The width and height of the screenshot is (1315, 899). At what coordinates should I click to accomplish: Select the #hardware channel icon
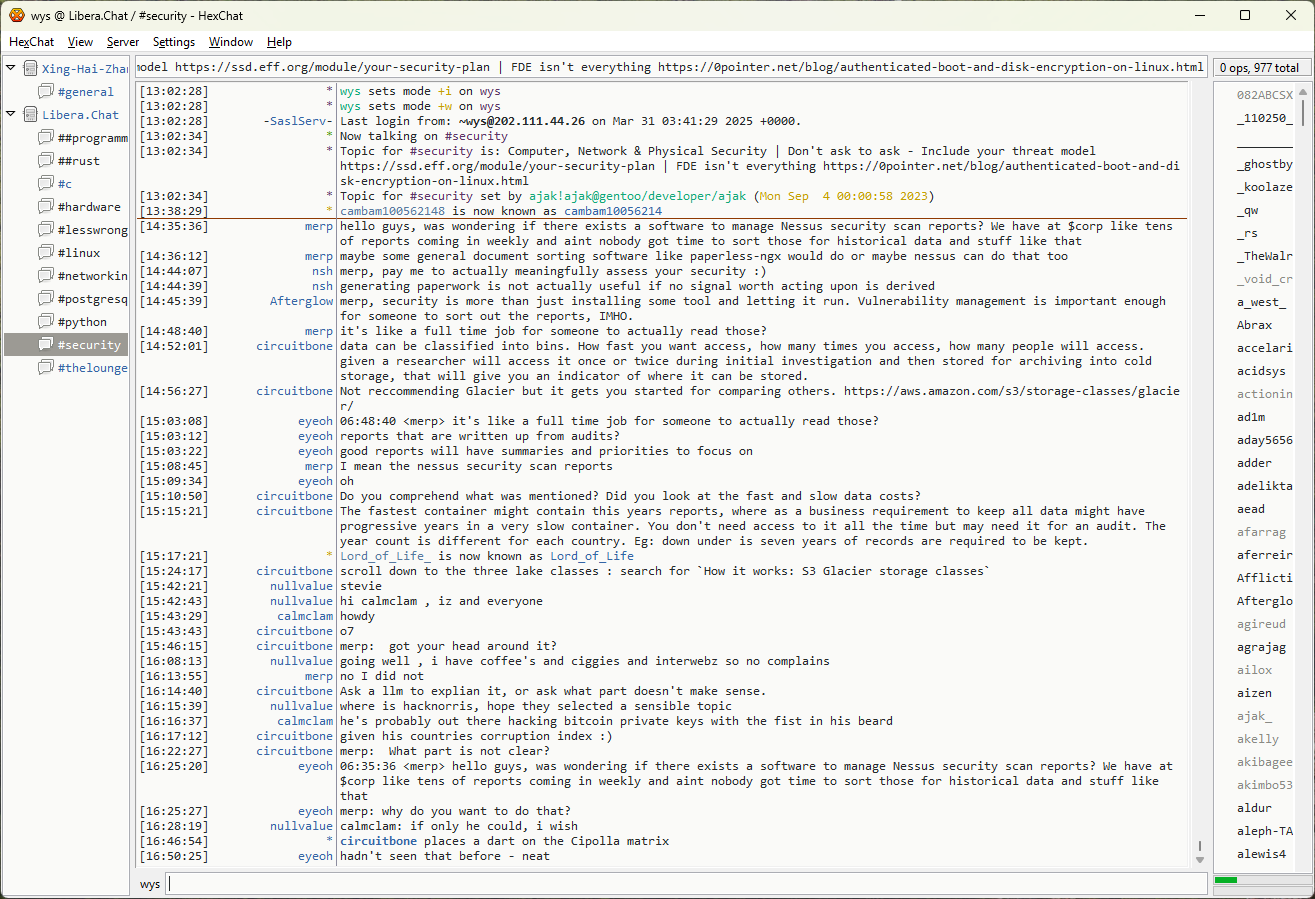tap(45, 207)
